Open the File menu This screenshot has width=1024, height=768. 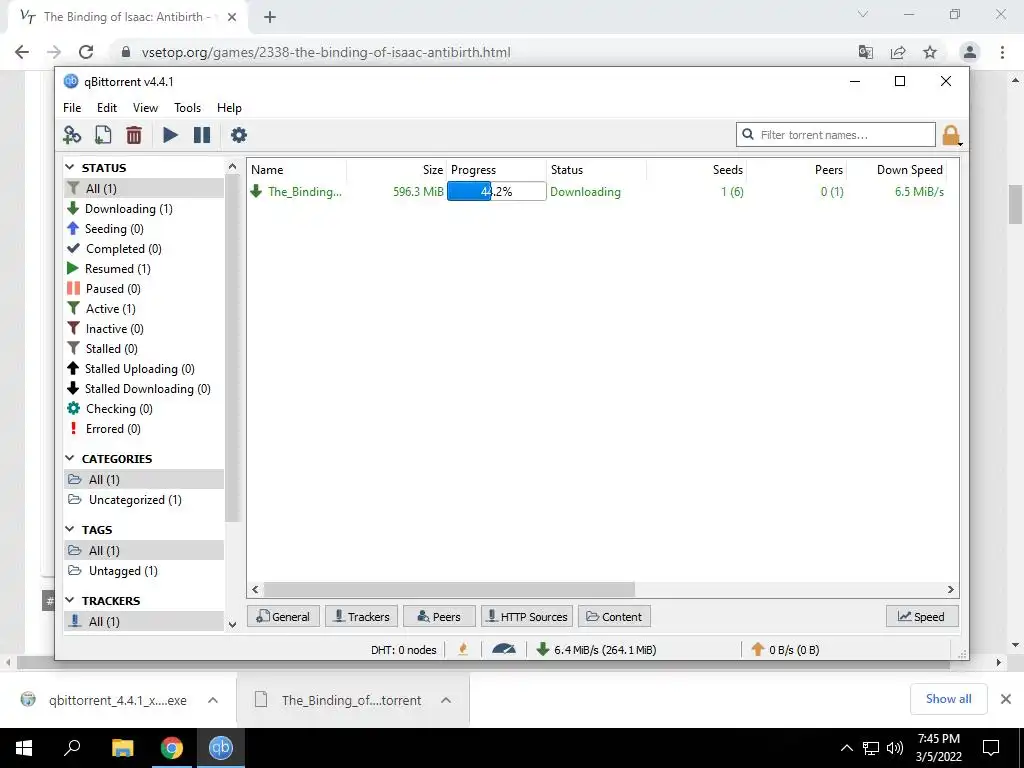pos(72,108)
